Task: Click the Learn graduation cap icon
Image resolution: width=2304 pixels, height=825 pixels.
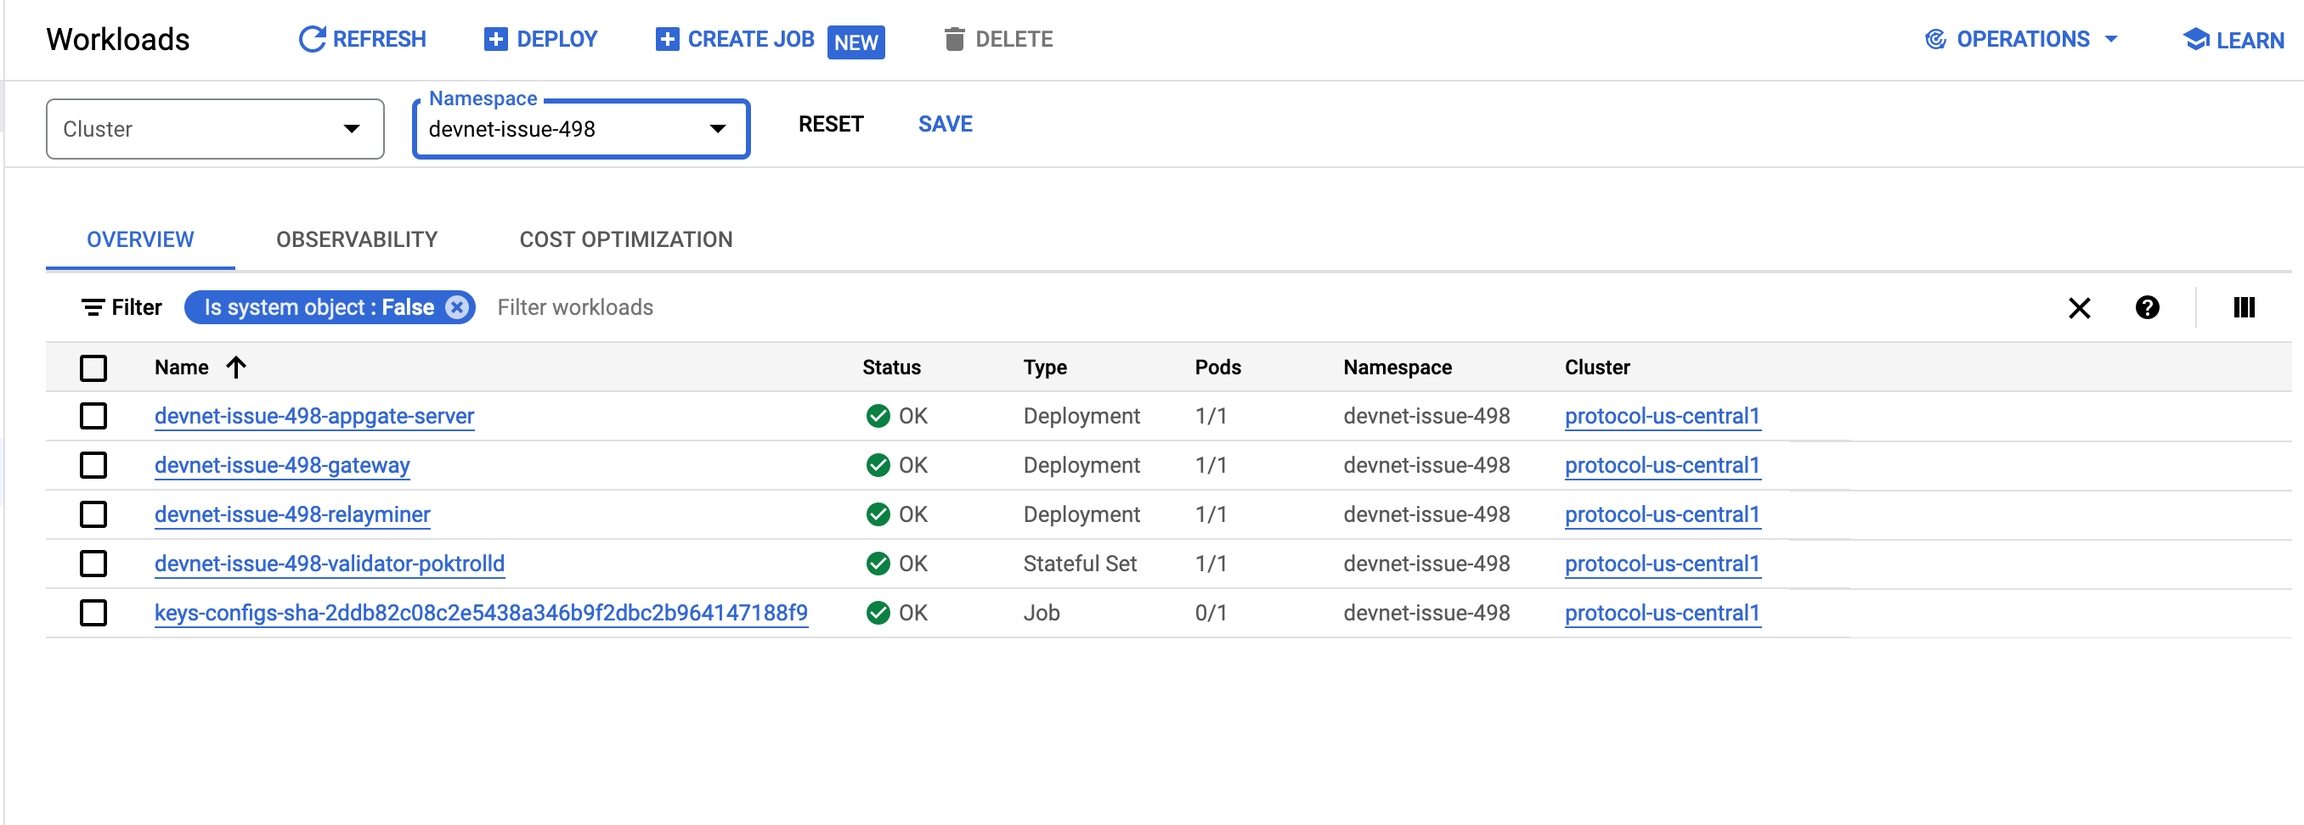Action: coord(2196,40)
